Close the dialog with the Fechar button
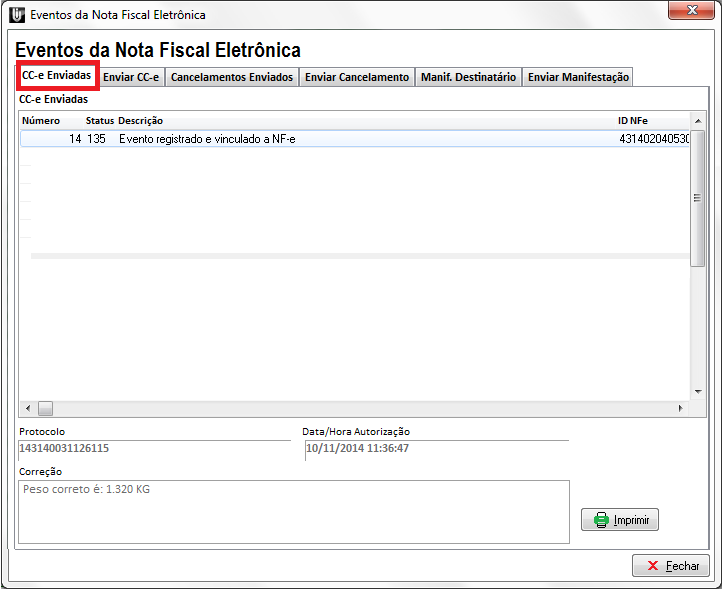Viewport: 722px width, 589px height. tap(670, 566)
